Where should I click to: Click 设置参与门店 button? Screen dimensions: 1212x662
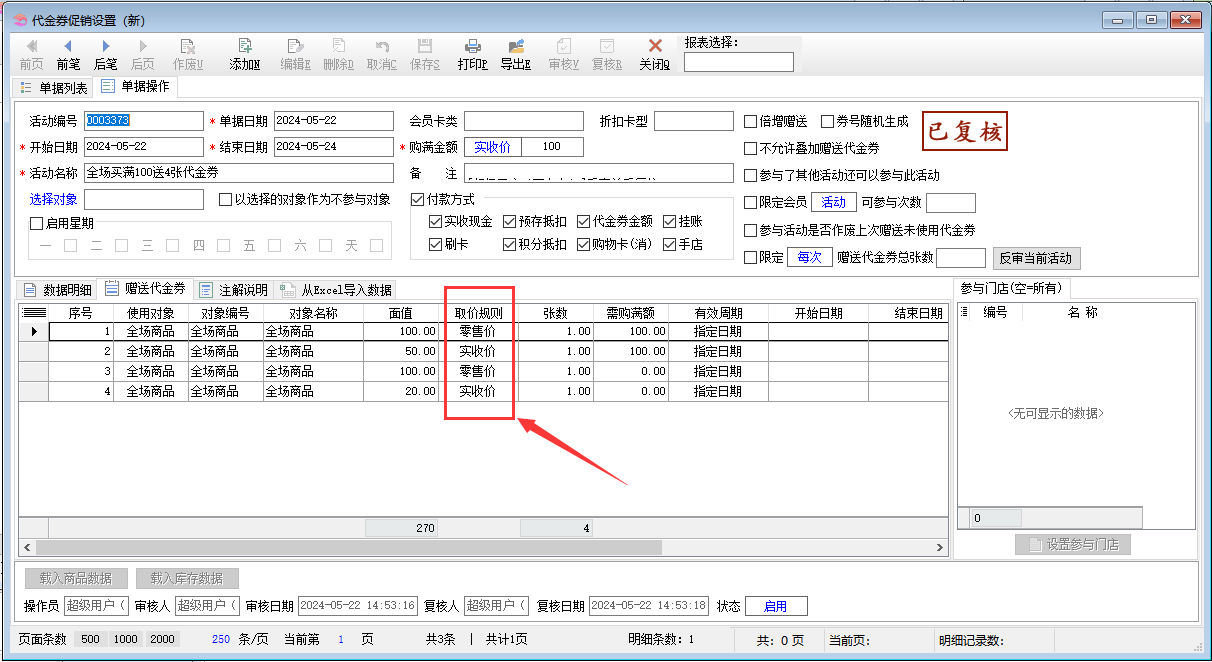point(1073,545)
